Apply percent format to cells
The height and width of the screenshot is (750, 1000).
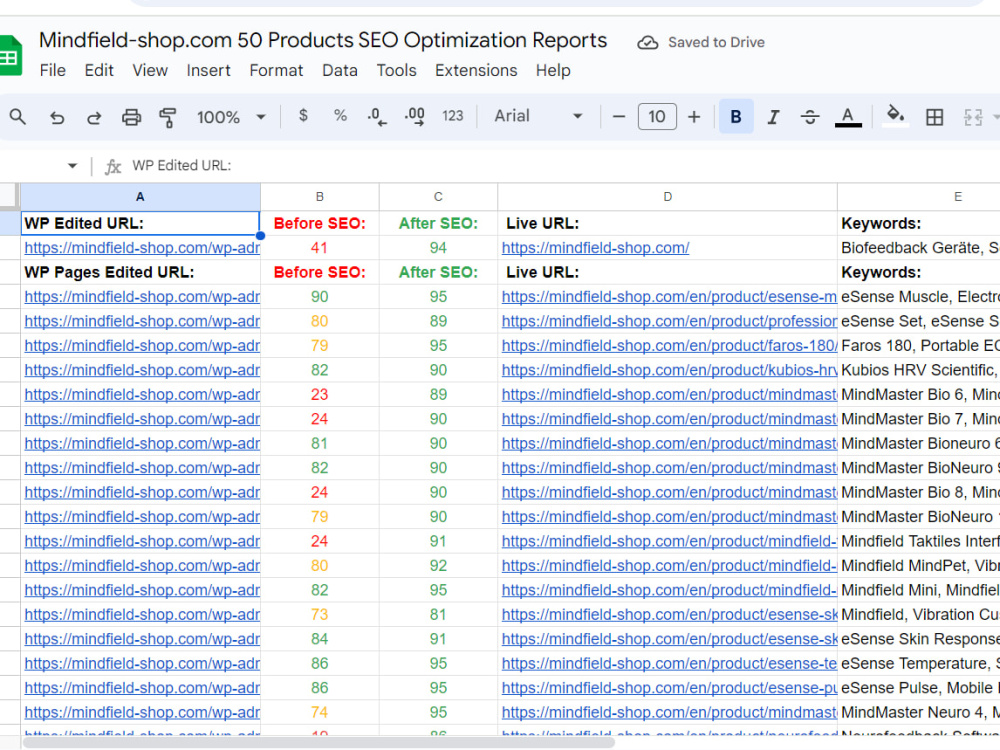pos(340,116)
